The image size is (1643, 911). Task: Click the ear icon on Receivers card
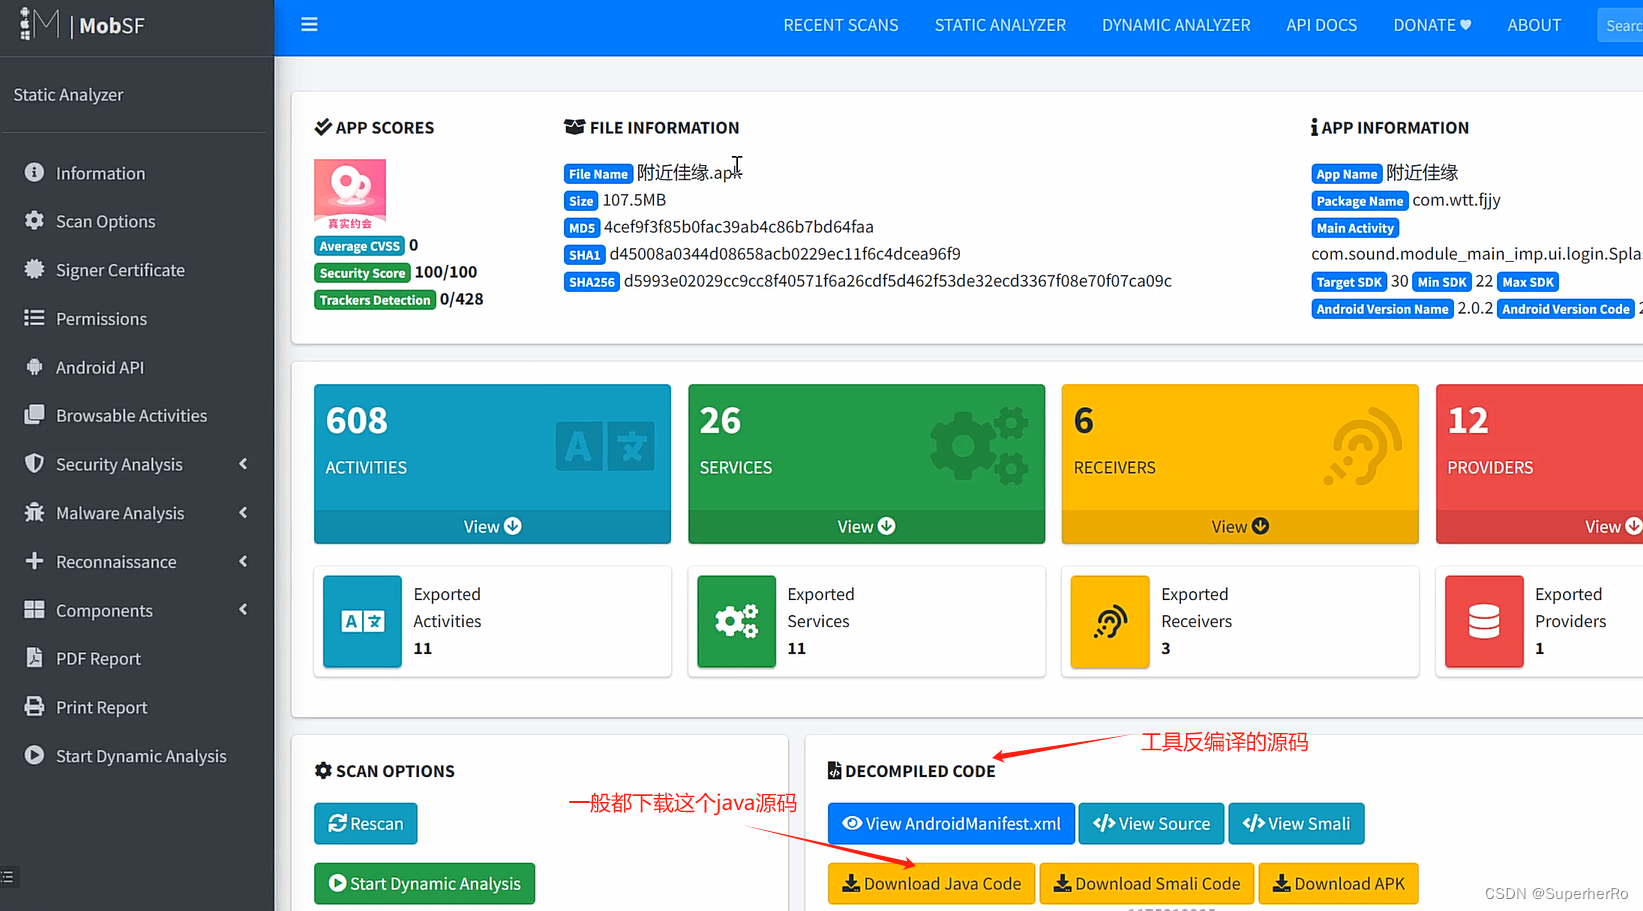tap(1362, 446)
